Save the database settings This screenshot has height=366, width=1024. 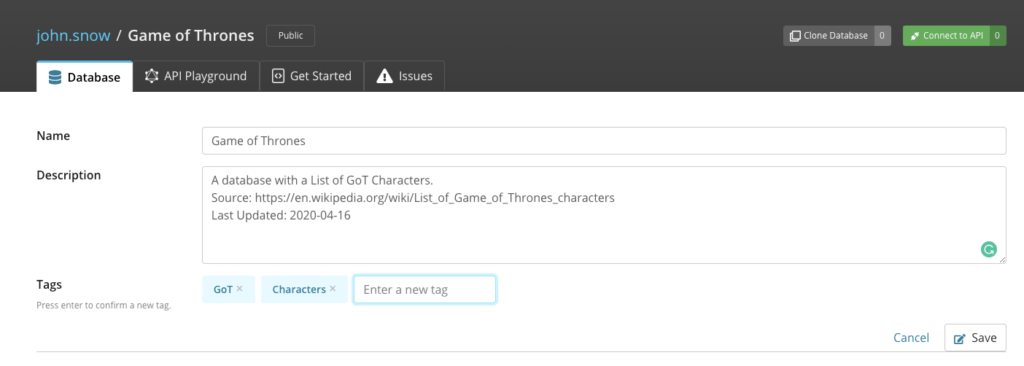[975, 338]
